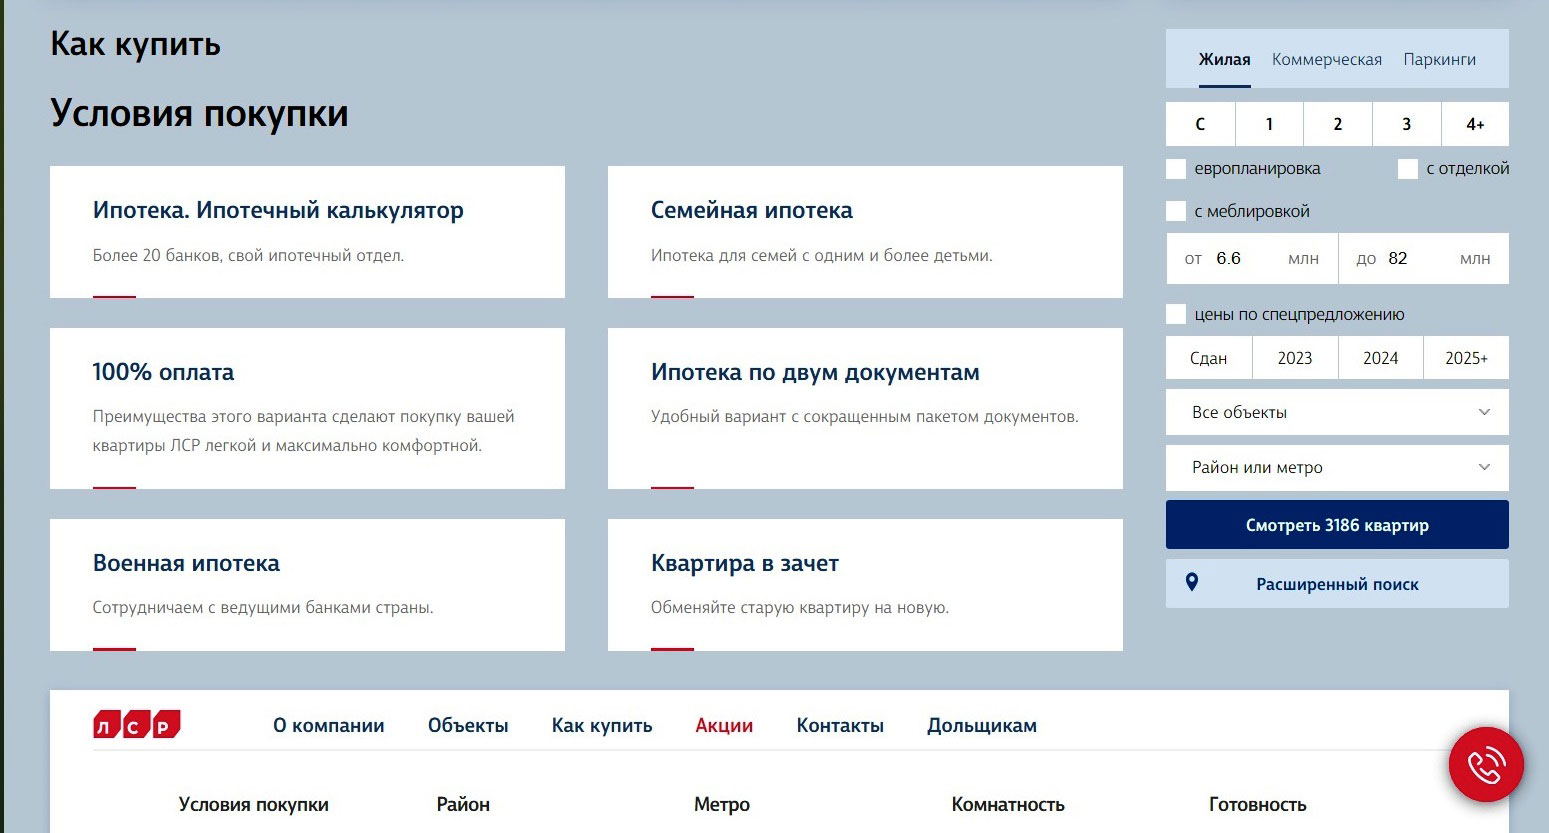
Task: Click the LSR logo
Action: 137,725
